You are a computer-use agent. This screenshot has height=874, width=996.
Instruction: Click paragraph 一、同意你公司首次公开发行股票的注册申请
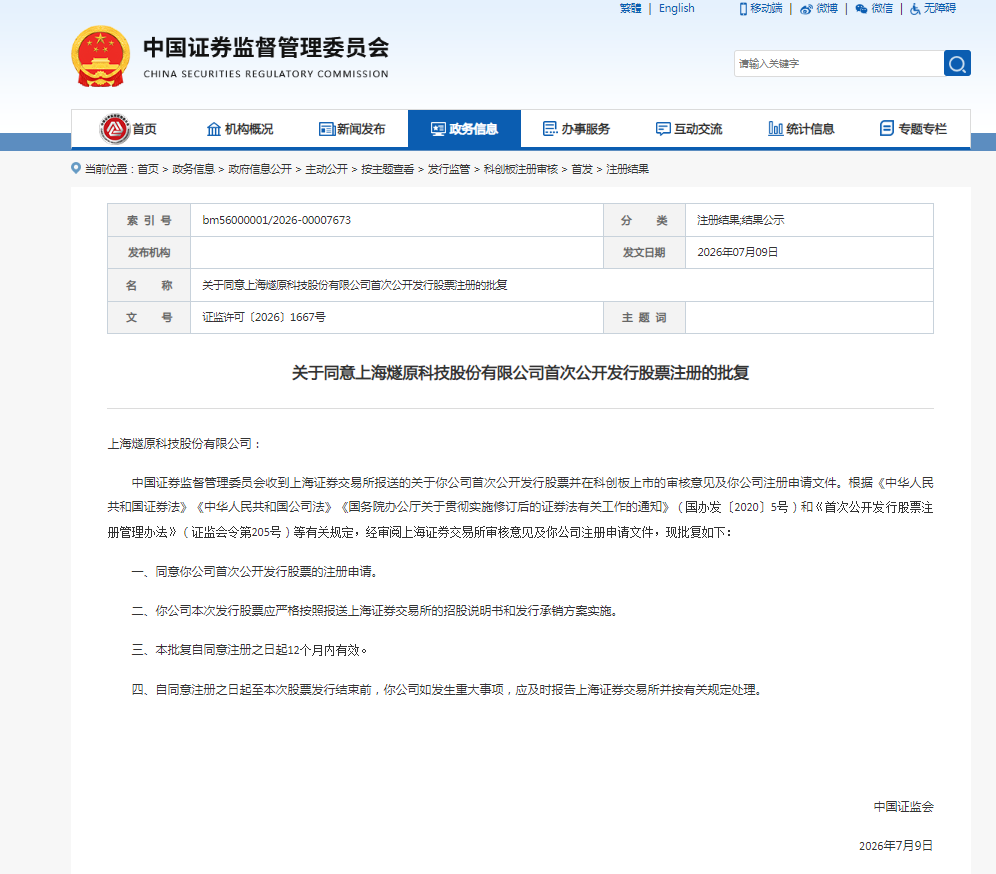pos(255,572)
